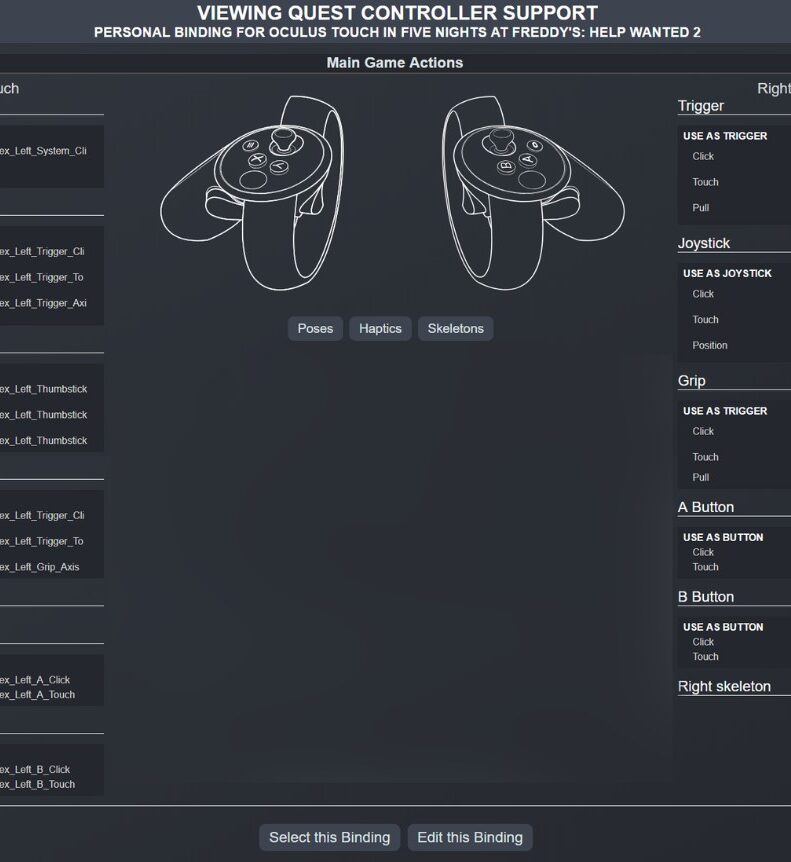The image size is (791, 862).
Task: Click USE AS TRIGGER under Grip section
Action: pos(725,411)
